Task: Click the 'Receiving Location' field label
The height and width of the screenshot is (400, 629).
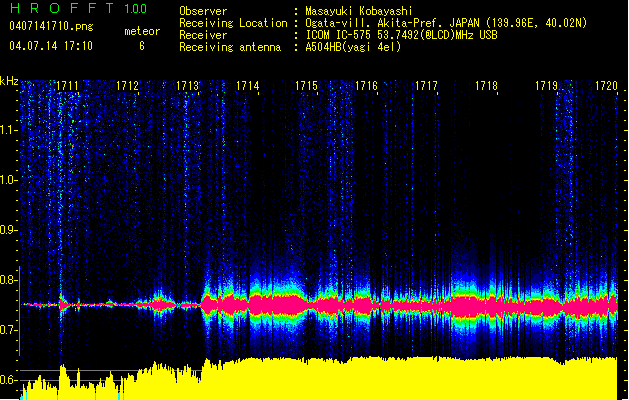Action: (x=233, y=23)
